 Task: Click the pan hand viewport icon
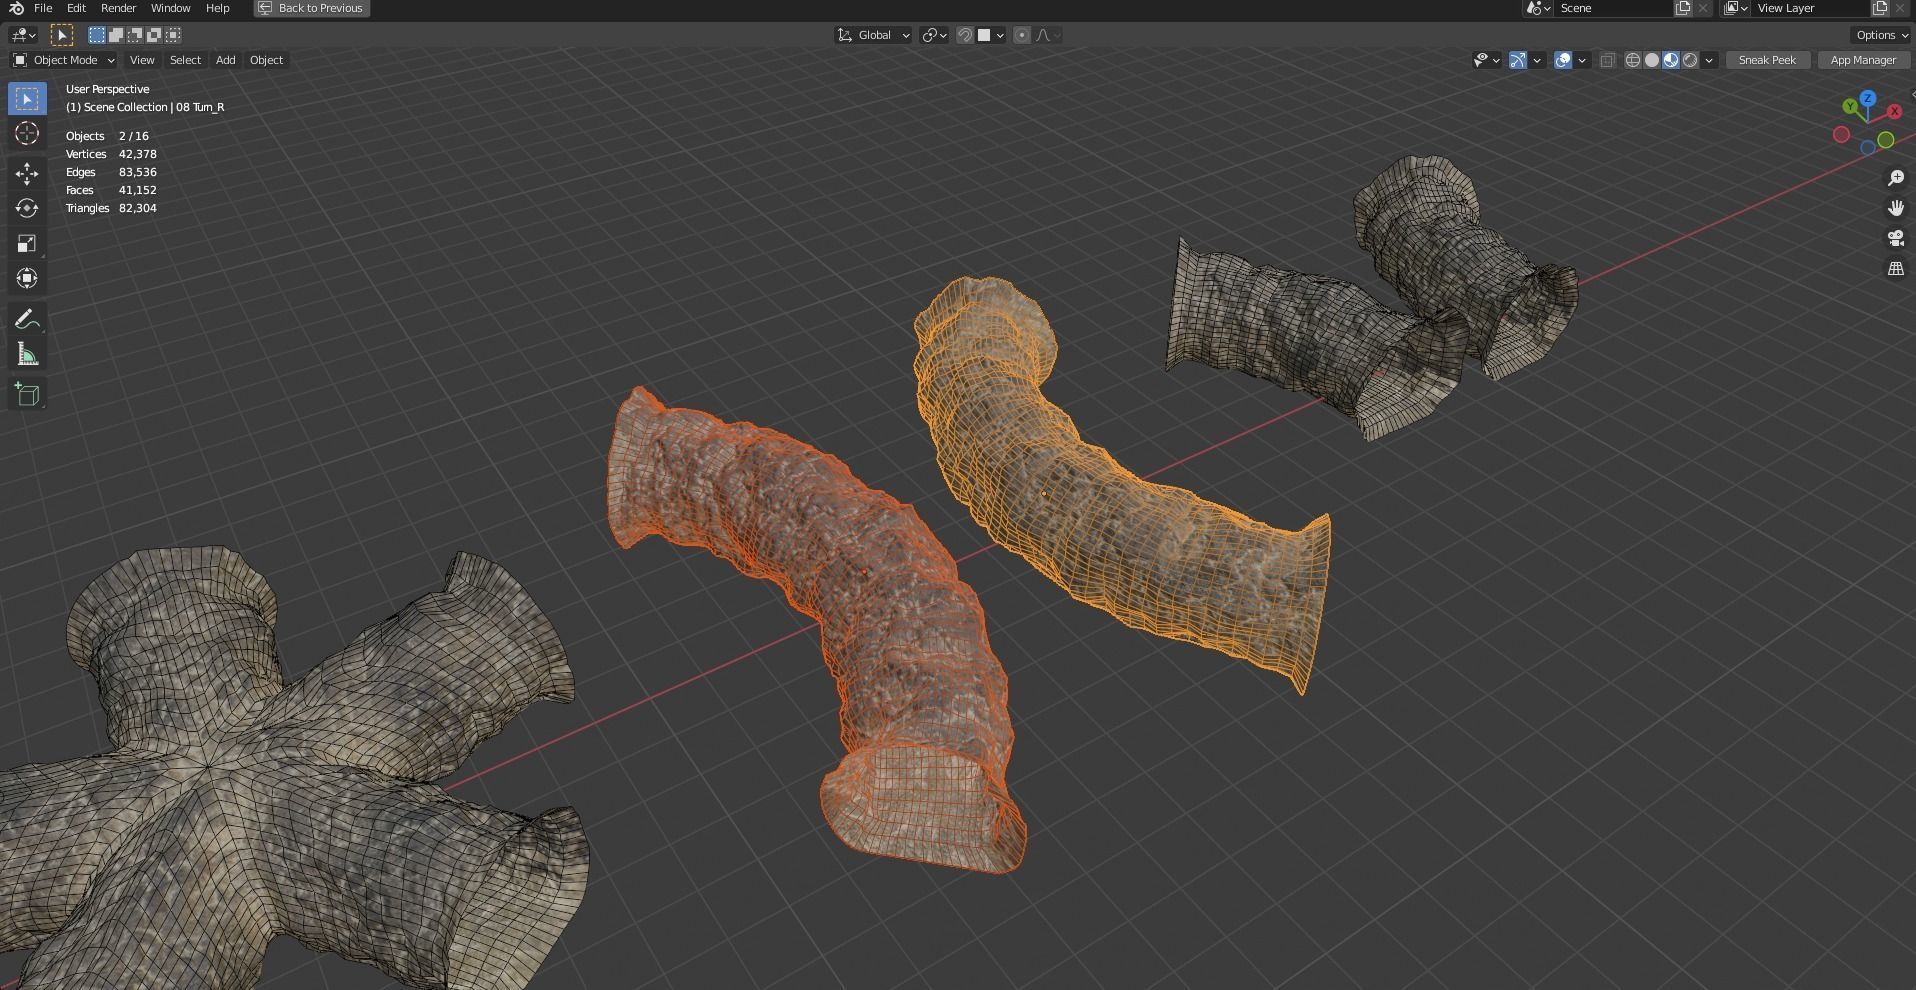pos(1896,208)
